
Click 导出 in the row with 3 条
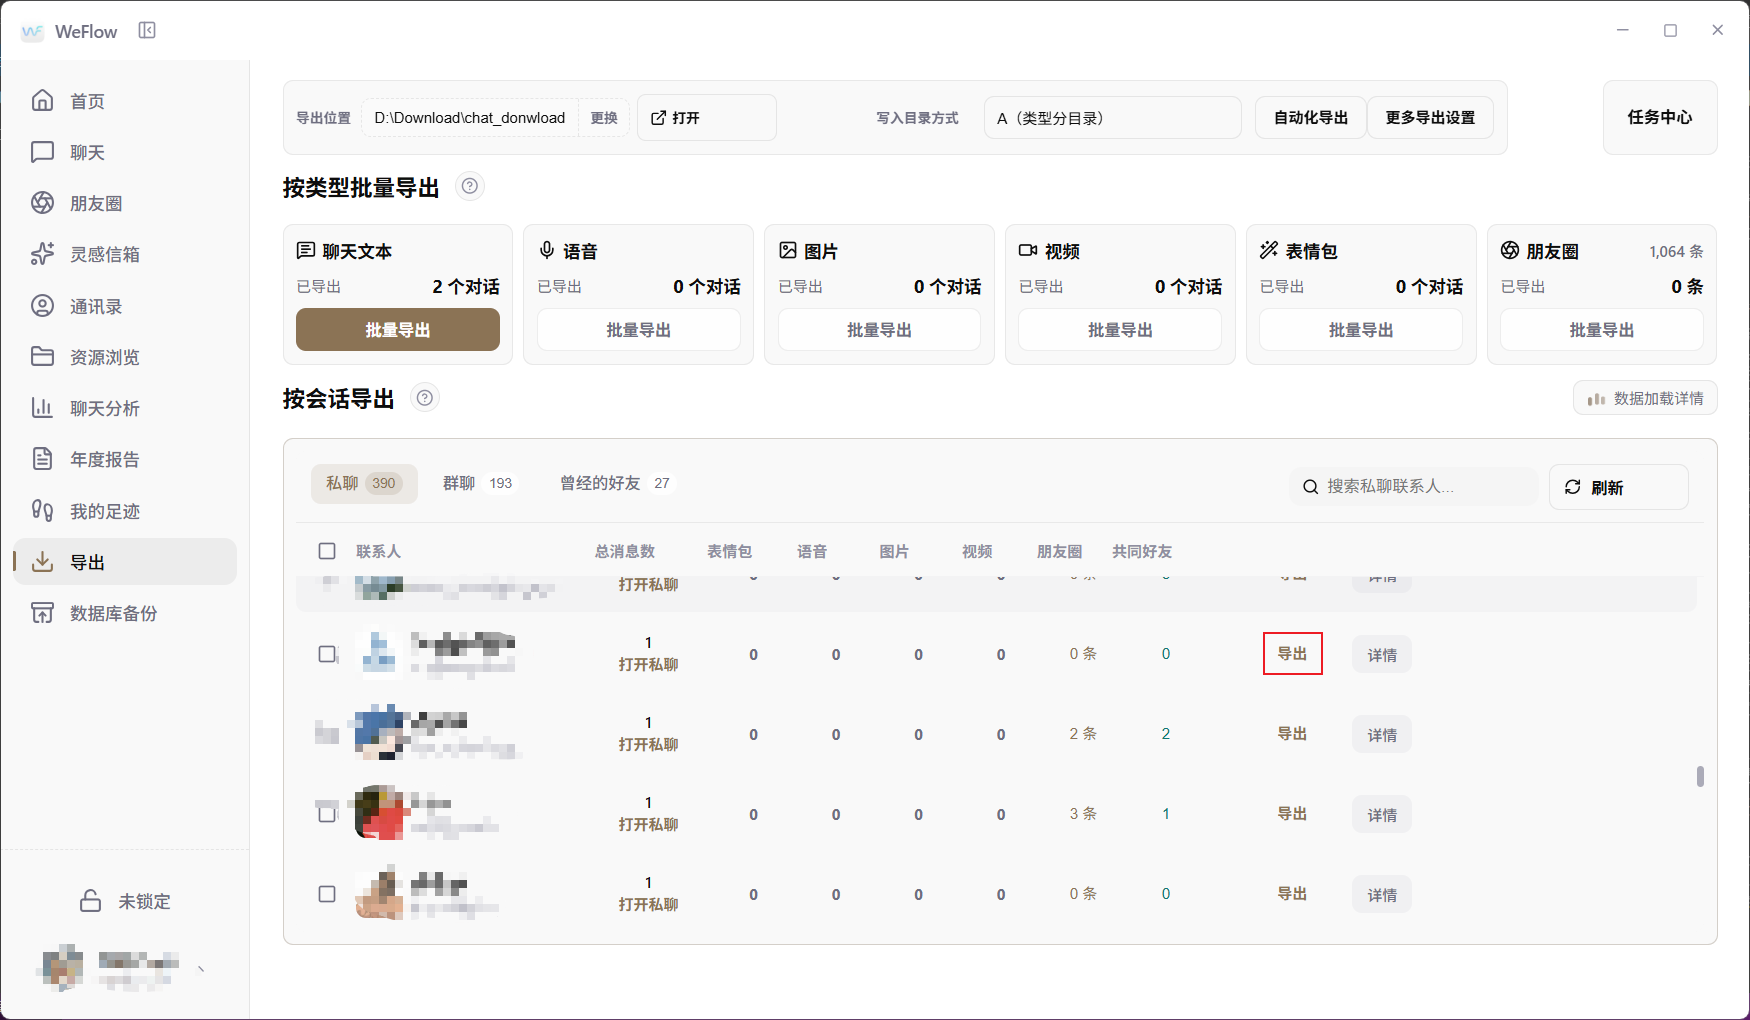pos(1292,814)
